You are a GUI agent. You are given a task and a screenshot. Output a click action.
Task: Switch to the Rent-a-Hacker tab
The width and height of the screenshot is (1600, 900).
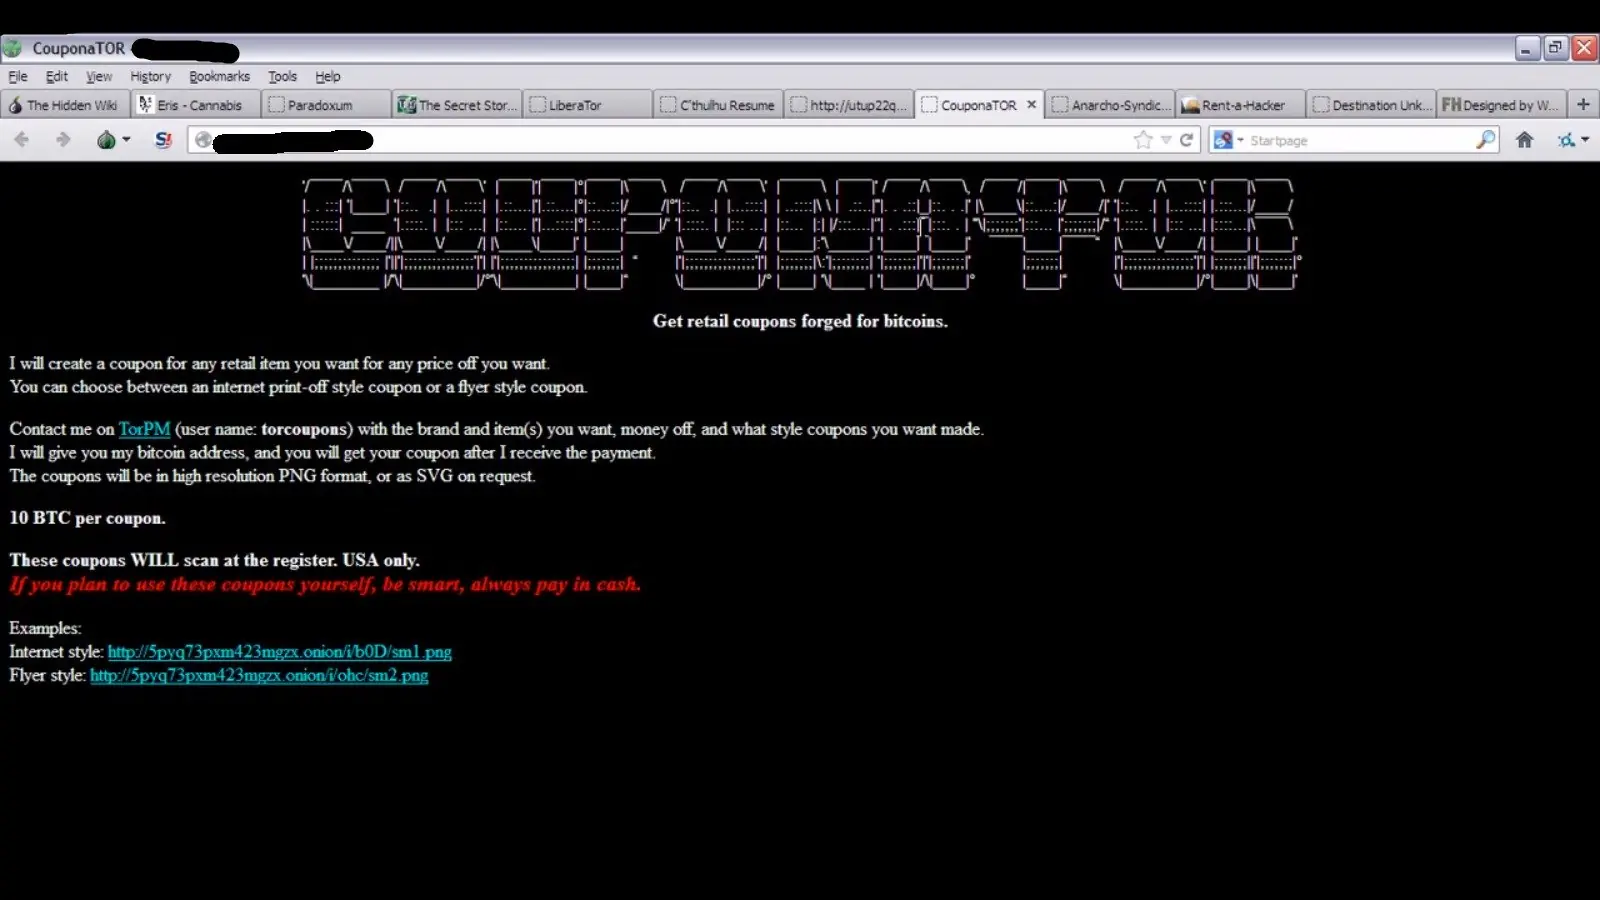click(1241, 105)
